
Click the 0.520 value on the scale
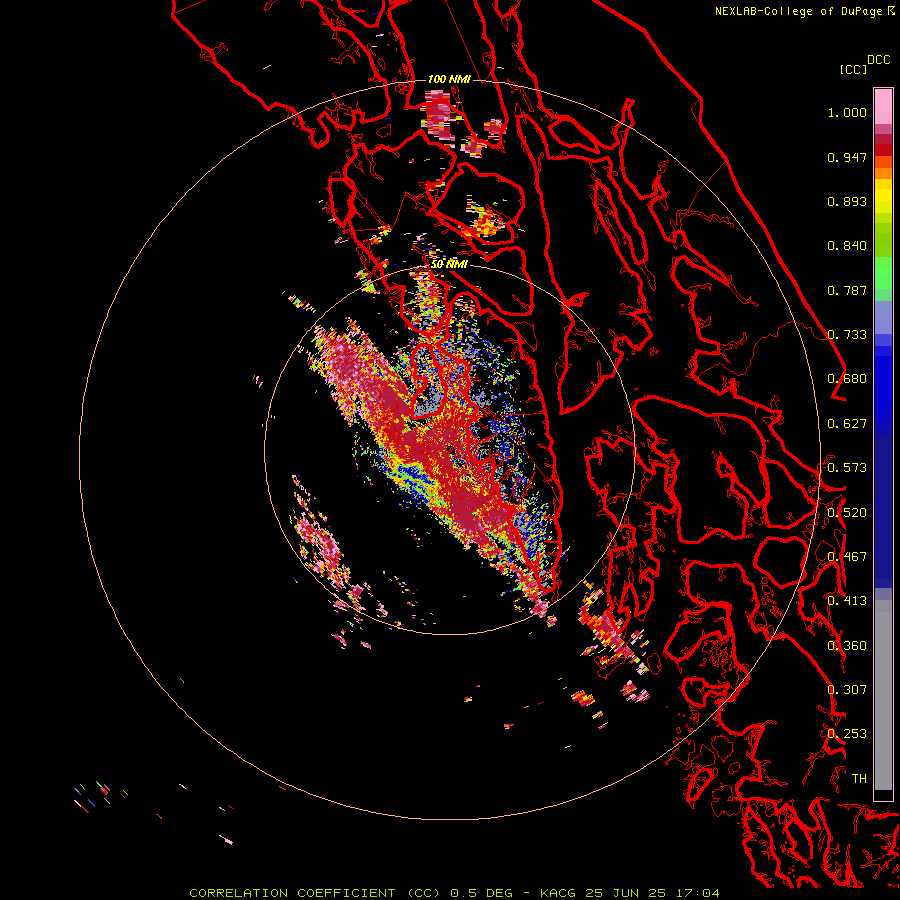point(847,513)
